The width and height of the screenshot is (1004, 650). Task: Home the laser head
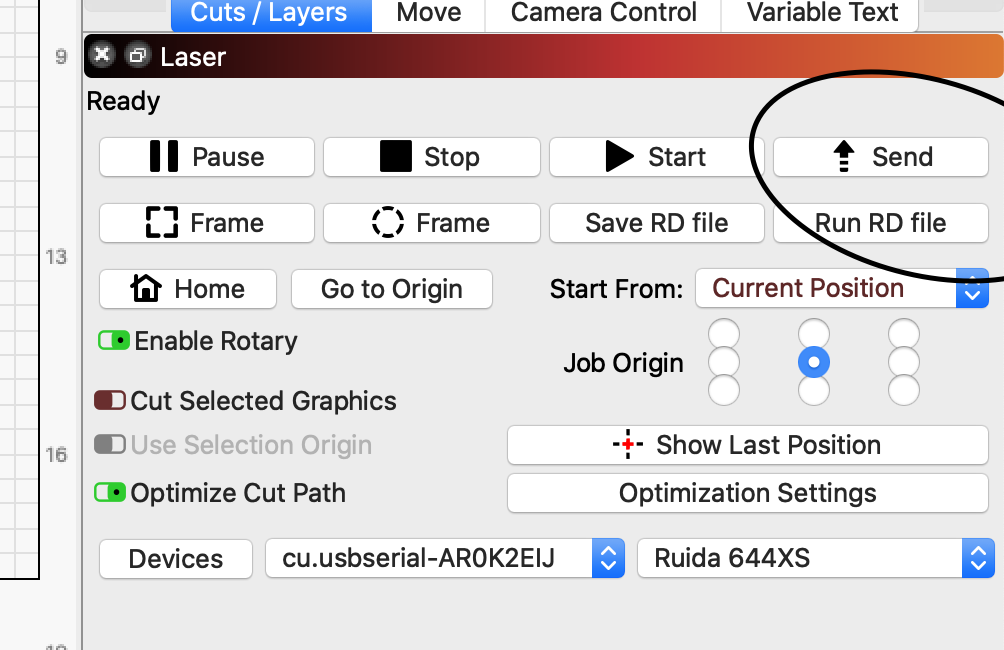click(188, 289)
